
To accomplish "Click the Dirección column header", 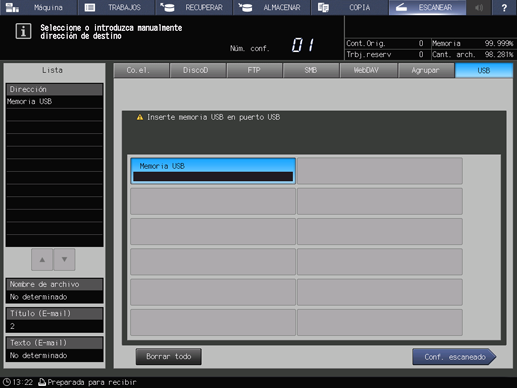I will click(x=54, y=89).
